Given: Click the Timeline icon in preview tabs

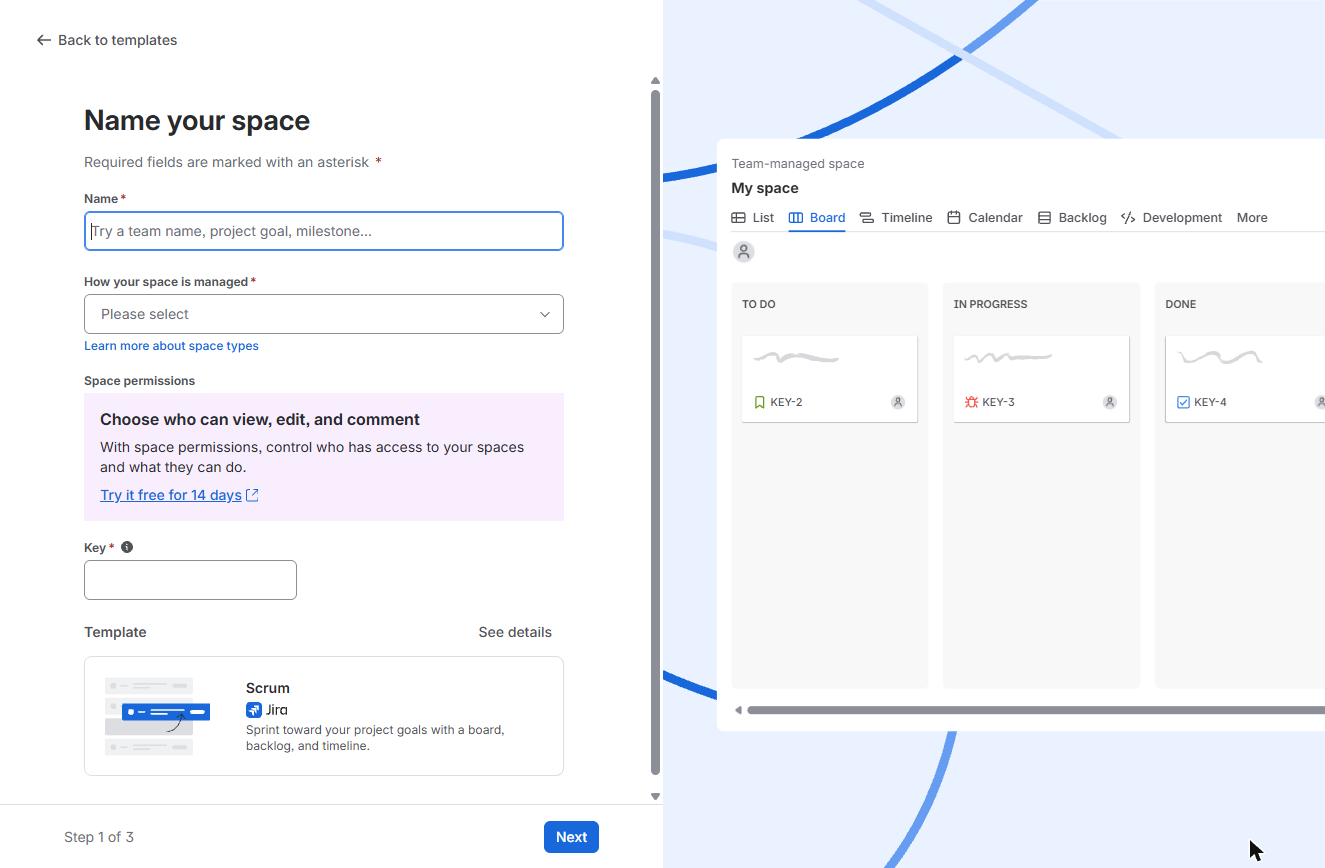Looking at the screenshot, I should coord(866,218).
